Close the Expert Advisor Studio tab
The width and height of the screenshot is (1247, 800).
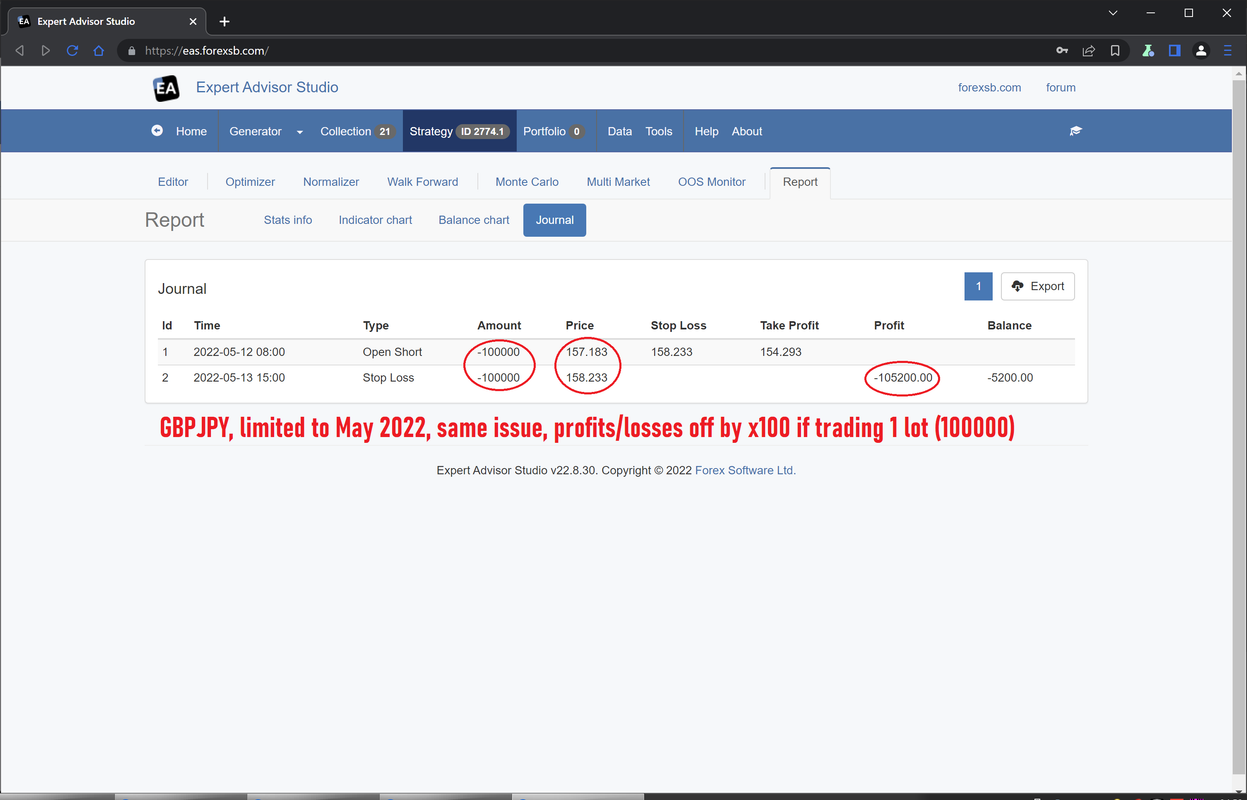195,21
